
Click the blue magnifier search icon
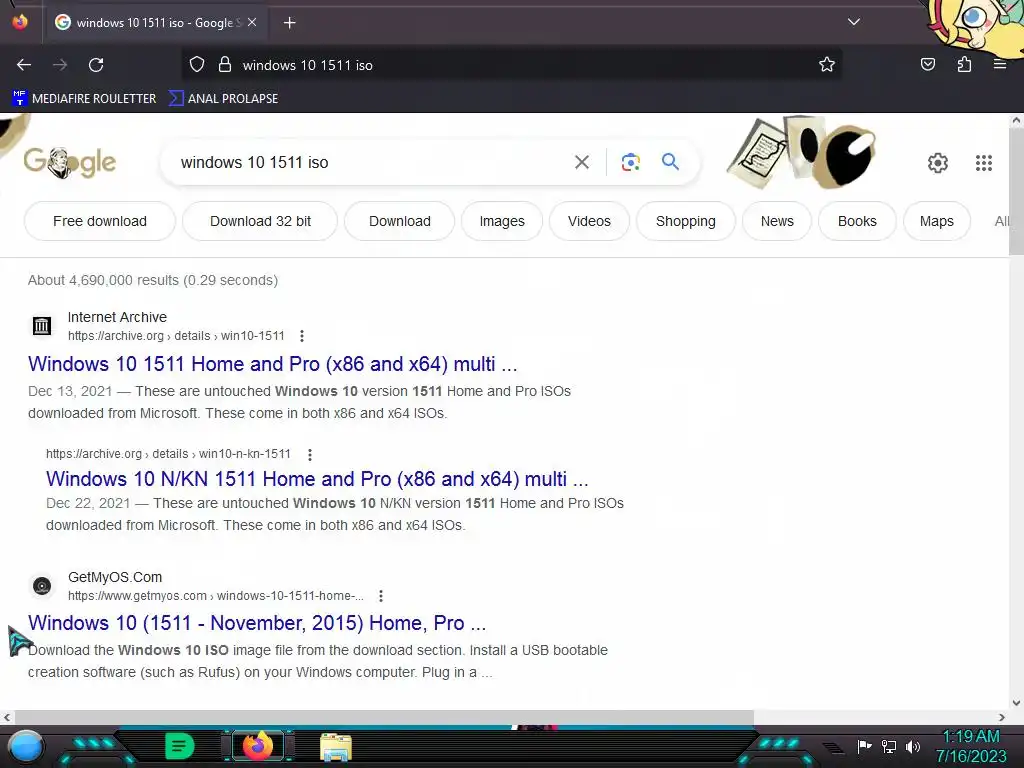point(670,161)
